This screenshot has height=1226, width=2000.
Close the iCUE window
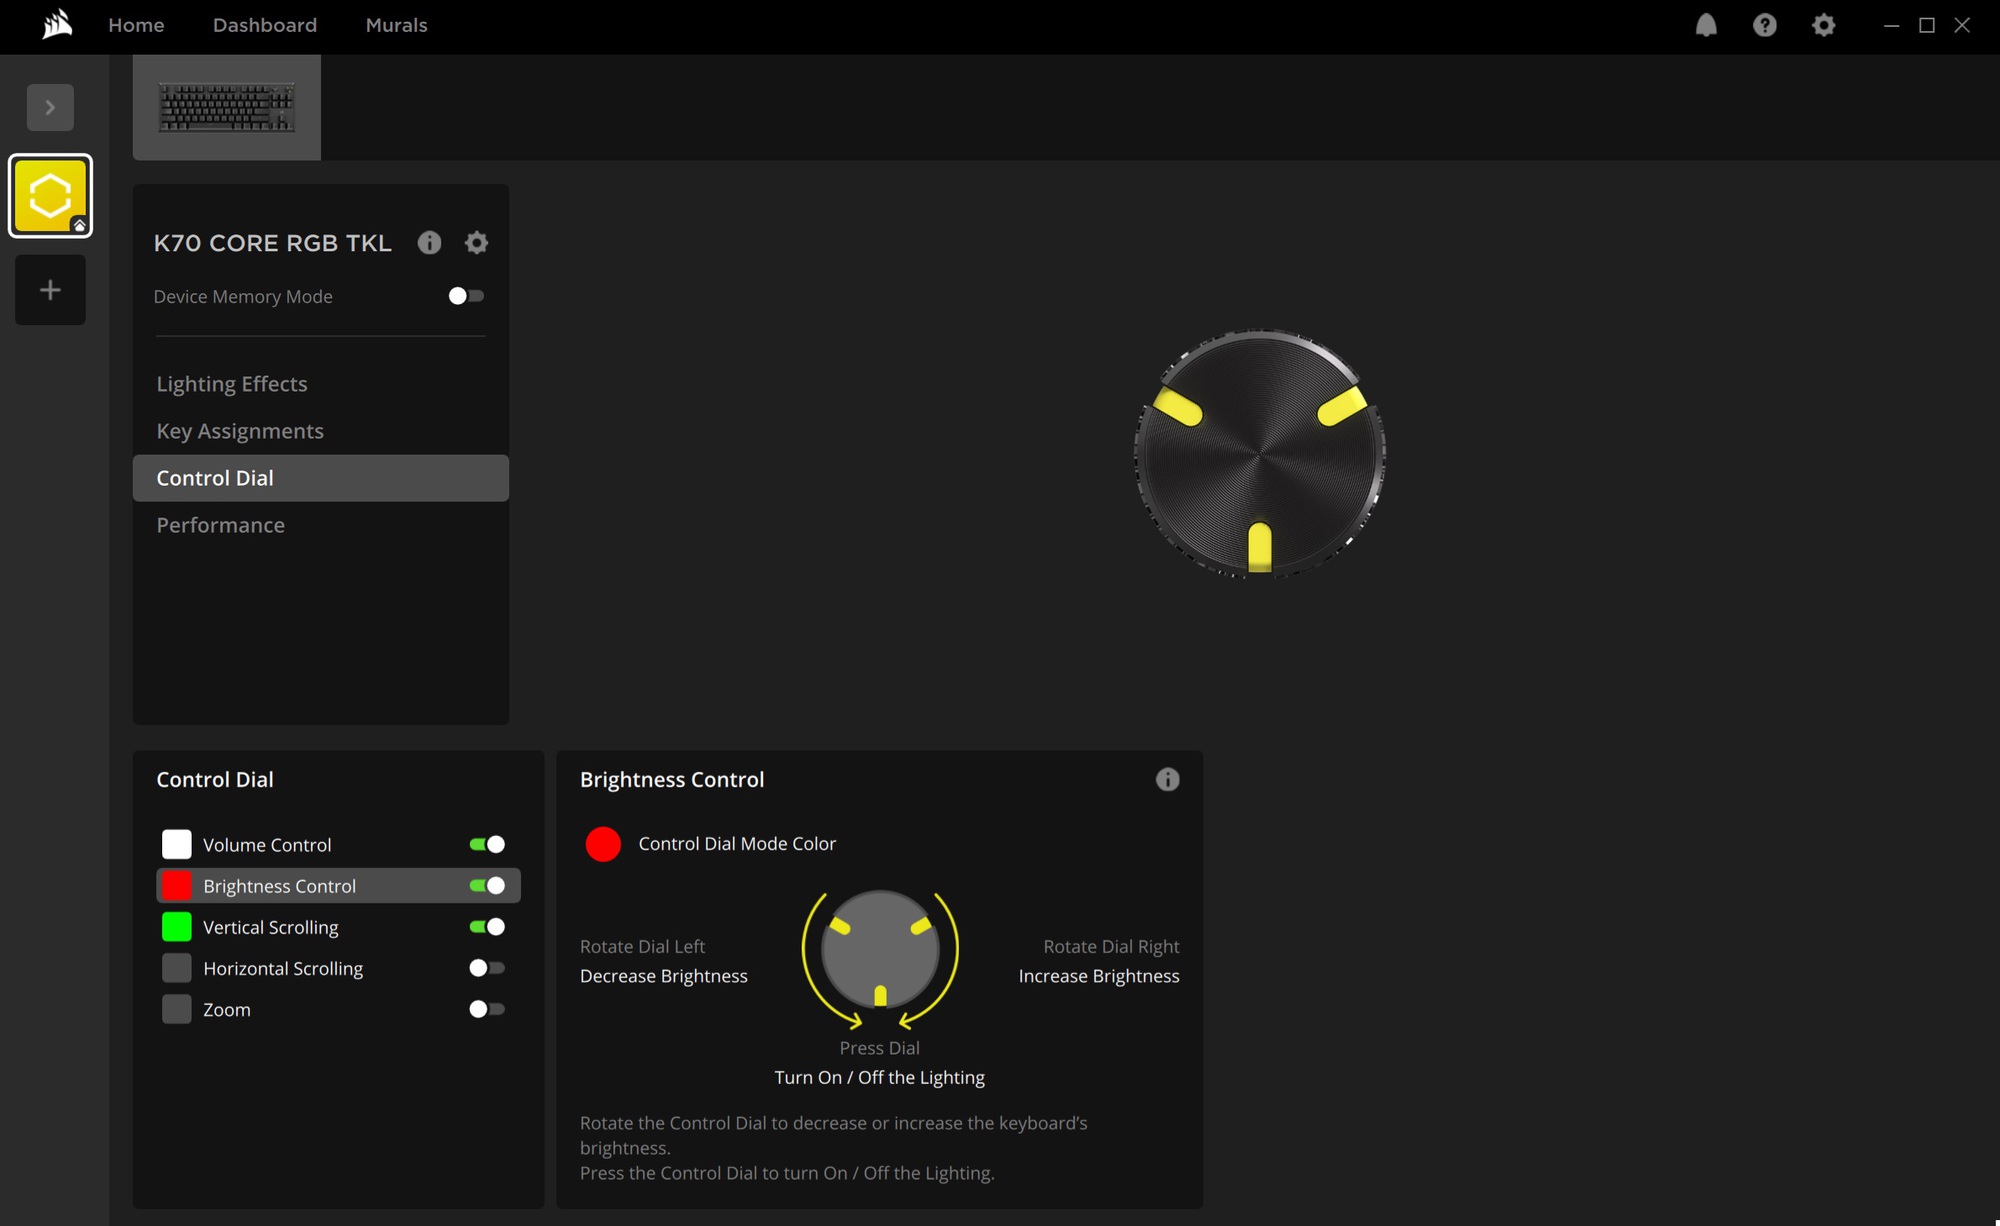point(1962,25)
